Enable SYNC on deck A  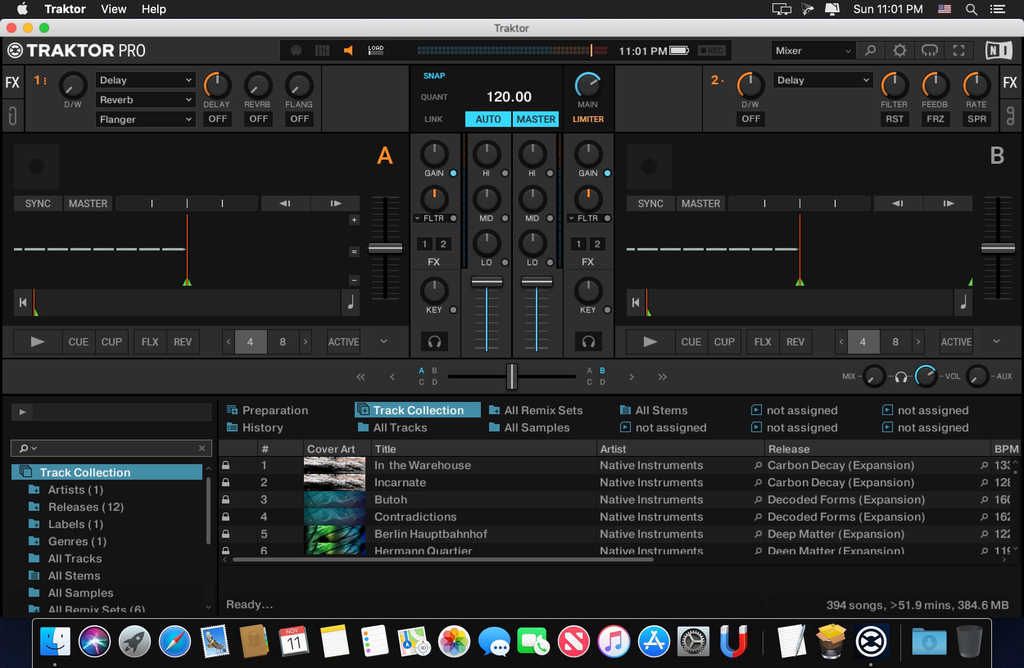(36, 203)
